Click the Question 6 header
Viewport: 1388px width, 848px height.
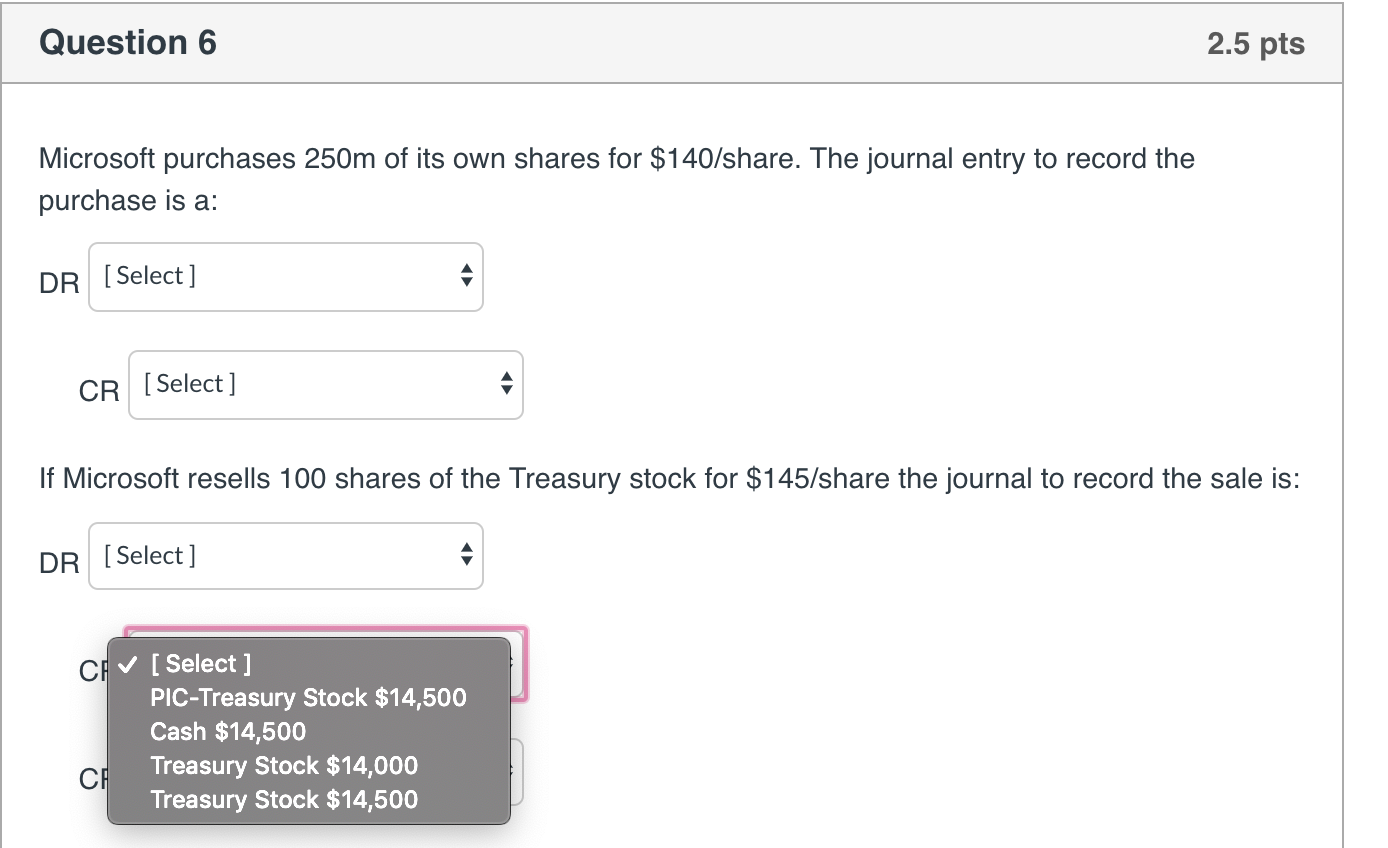127,42
